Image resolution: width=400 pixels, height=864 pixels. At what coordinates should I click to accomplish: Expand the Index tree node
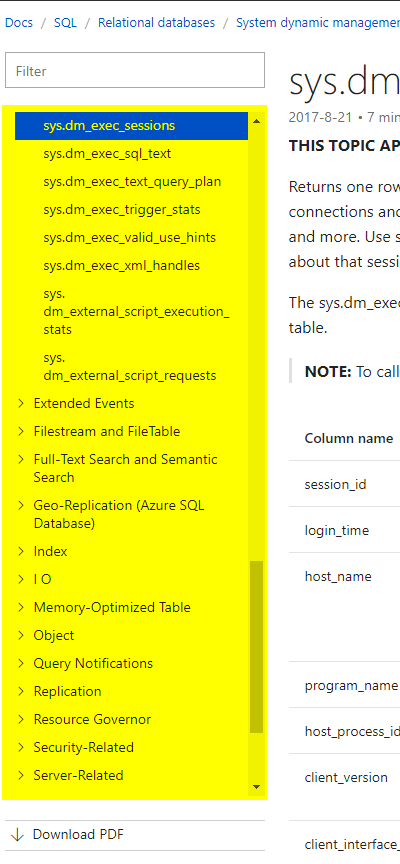pos(21,552)
